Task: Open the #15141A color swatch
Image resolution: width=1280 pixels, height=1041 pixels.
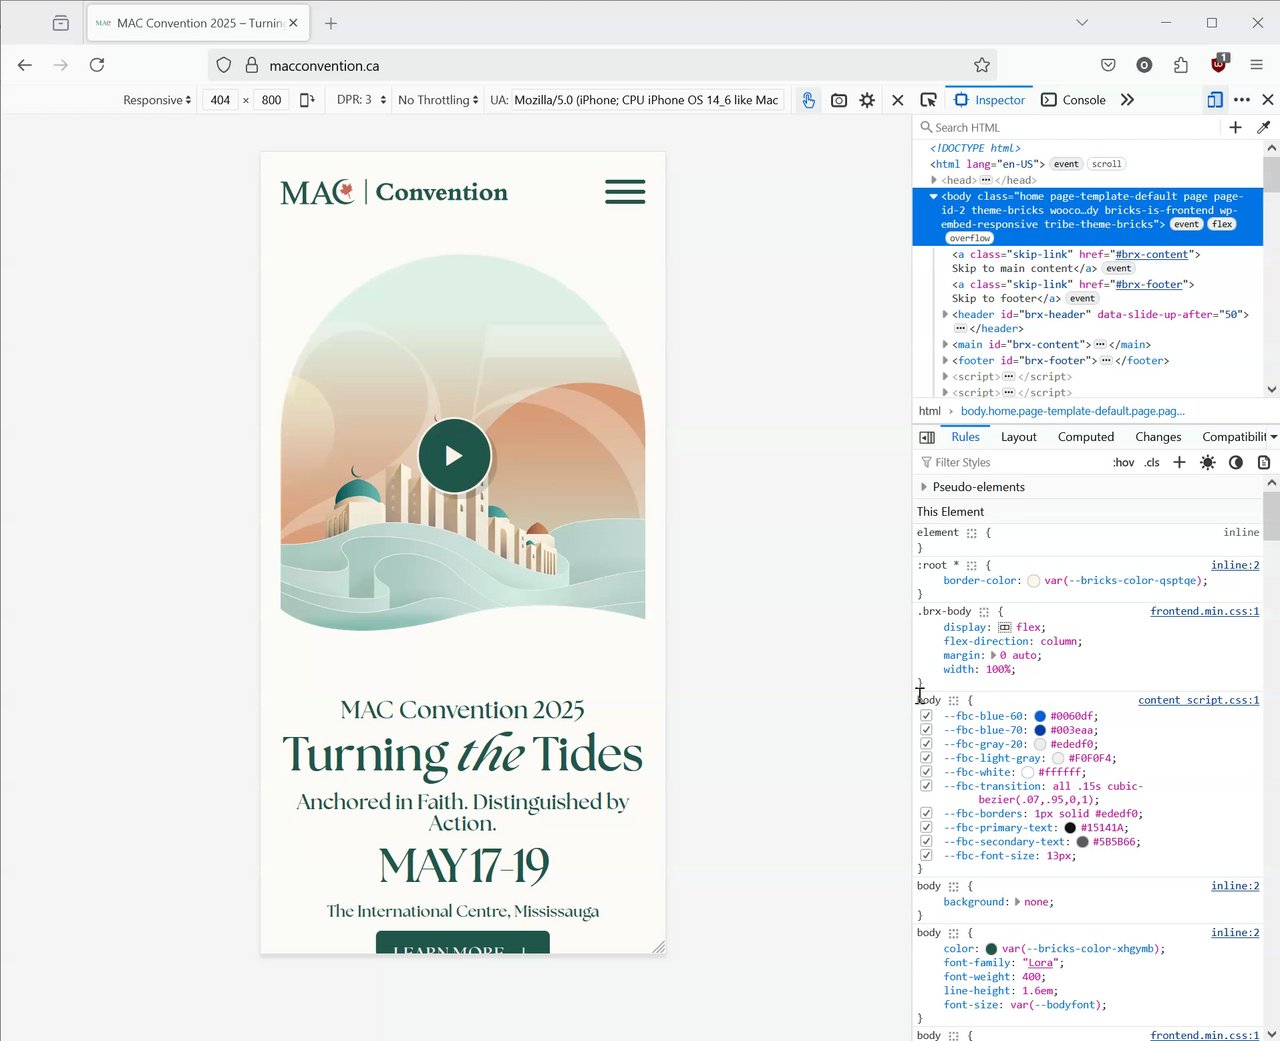Action: click(x=1070, y=828)
